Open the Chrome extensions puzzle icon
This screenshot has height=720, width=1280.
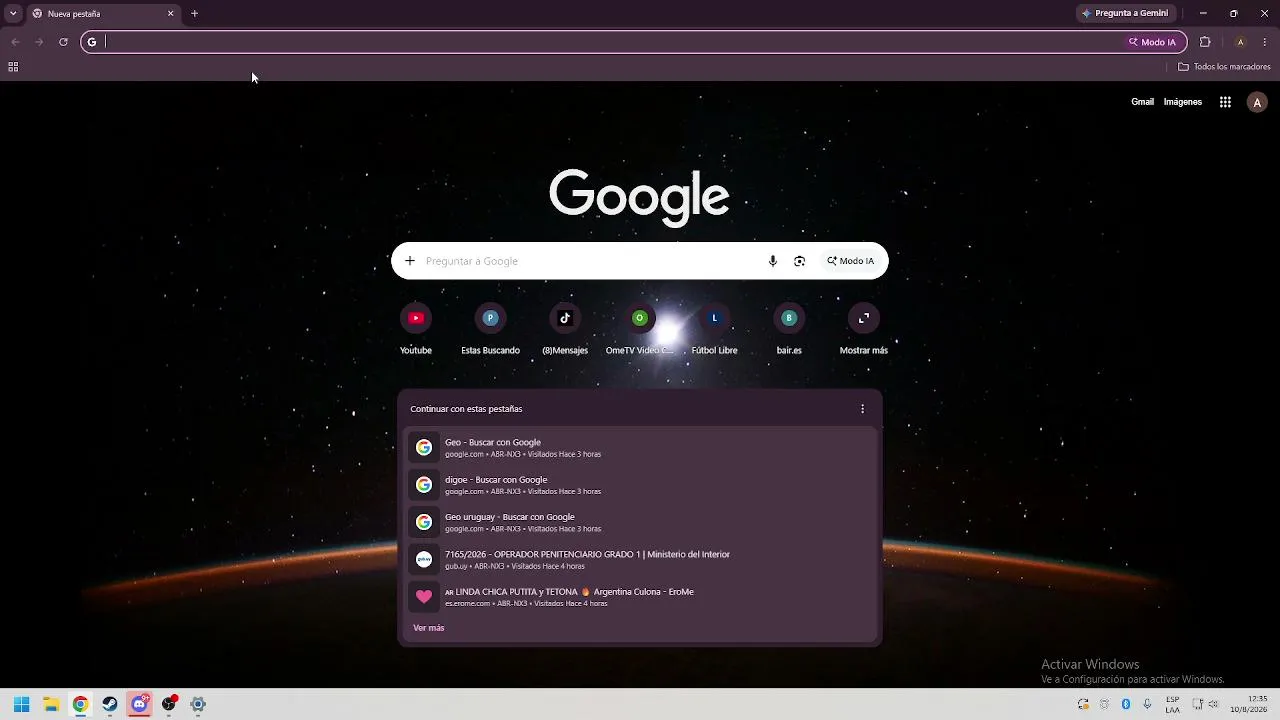click(1205, 42)
